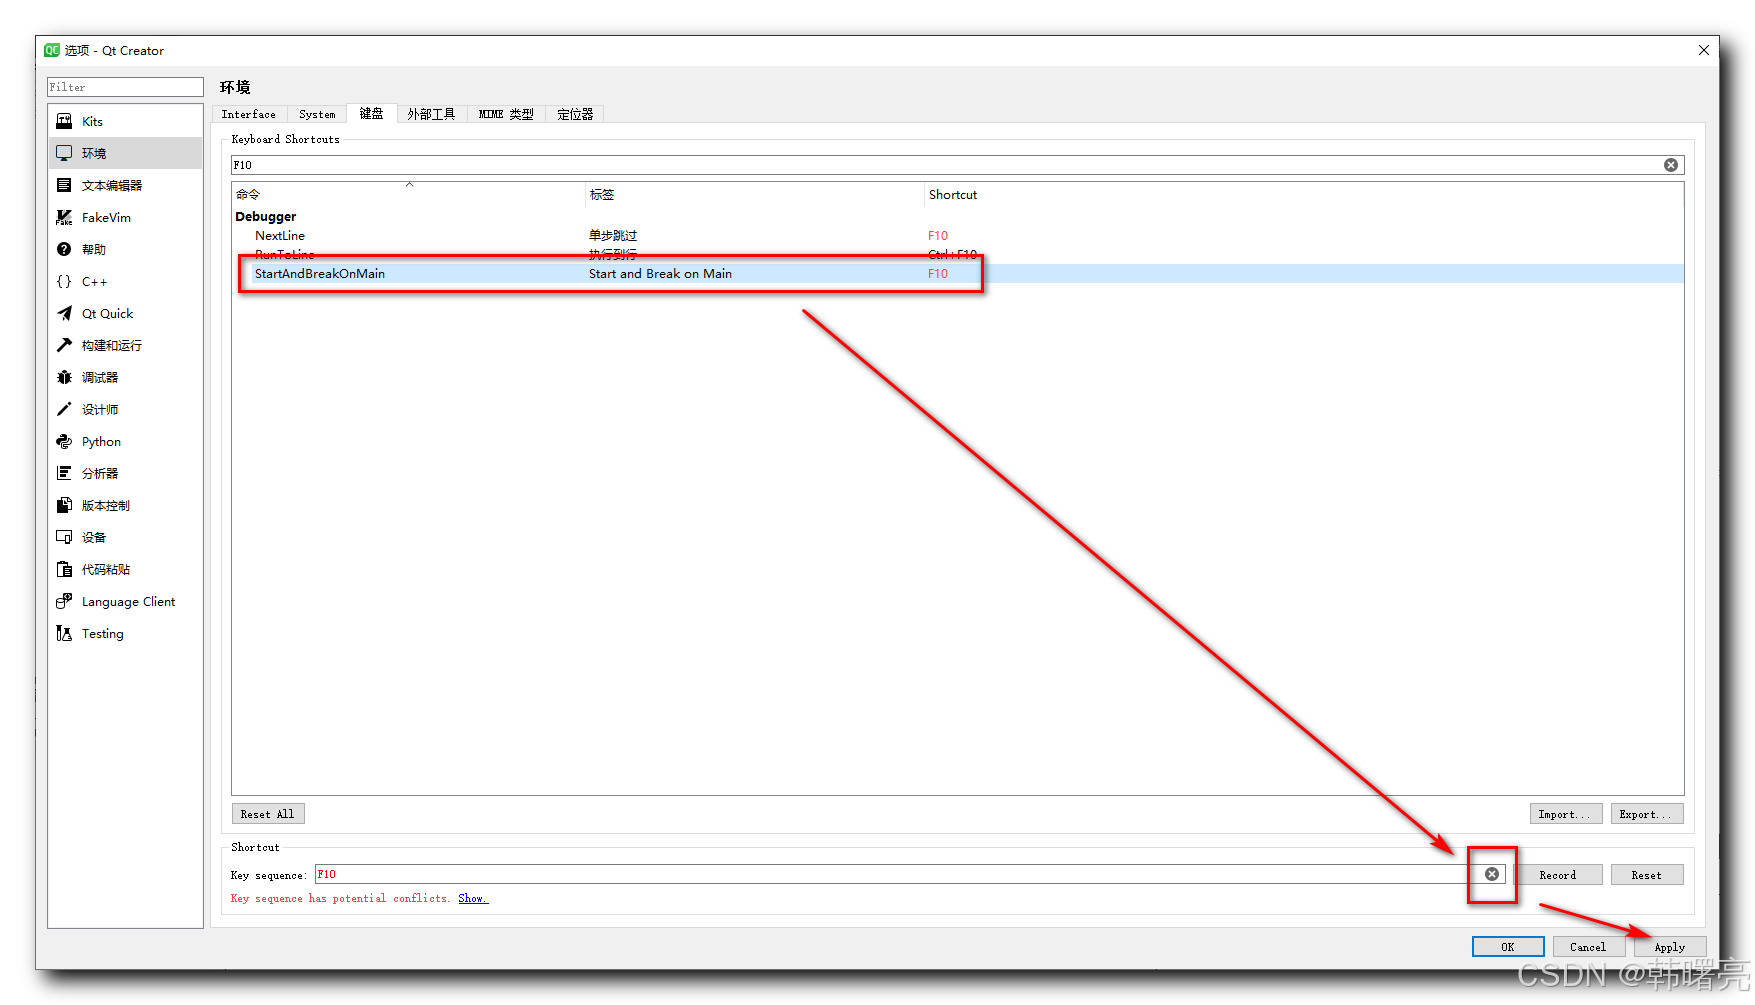Click the 单步跳过 label cell
Viewport: 1755px width, 1005px height.
pyautogui.click(x=613, y=236)
